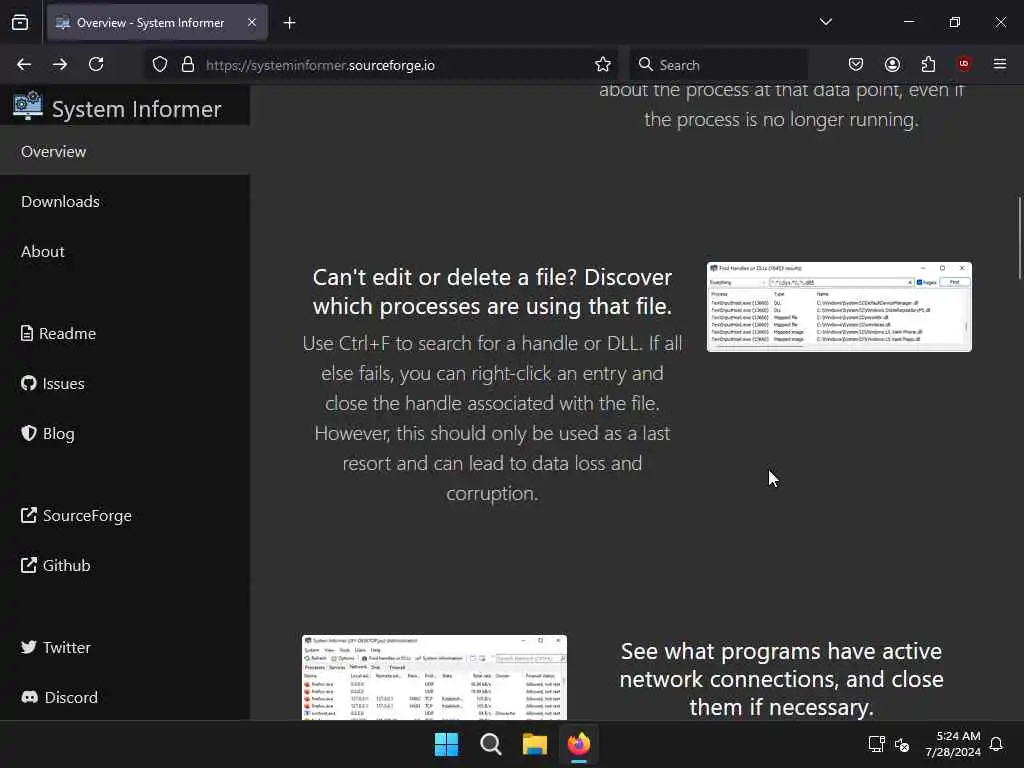Click the System Informer site title
This screenshot has height=768, width=1024.
point(136,109)
